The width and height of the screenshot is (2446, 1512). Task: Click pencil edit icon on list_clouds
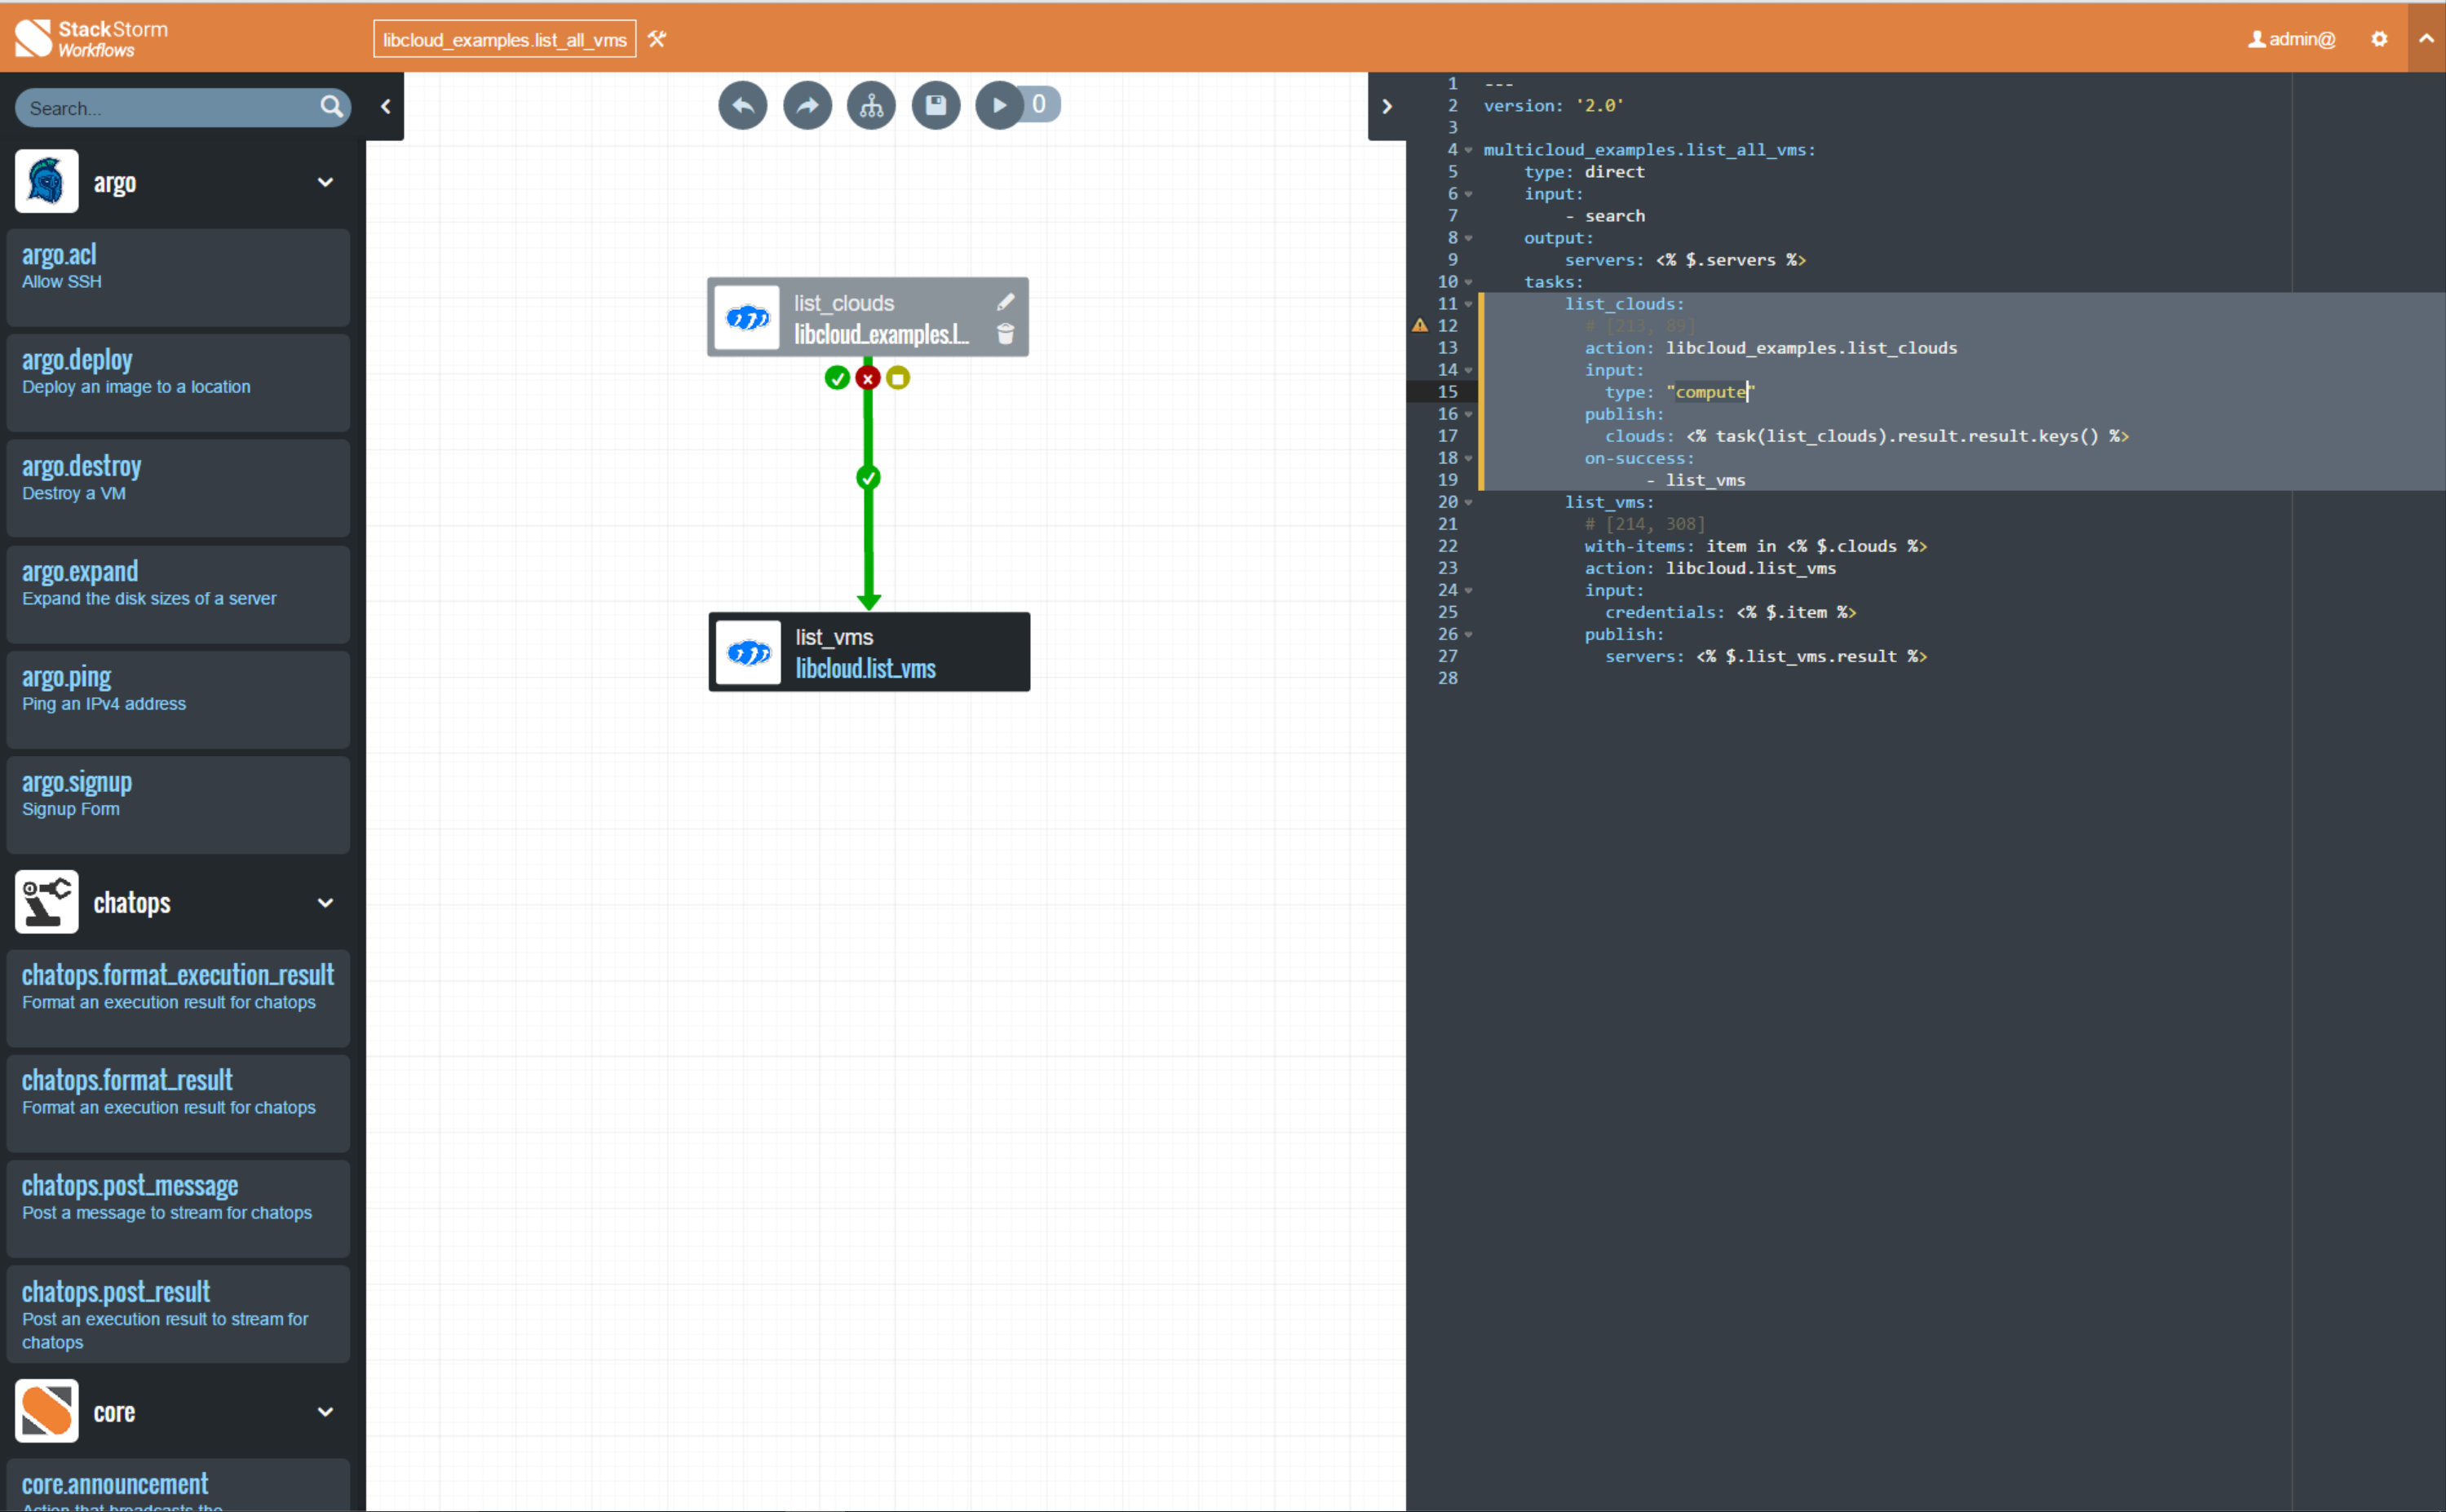pyautogui.click(x=1005, y=302)
